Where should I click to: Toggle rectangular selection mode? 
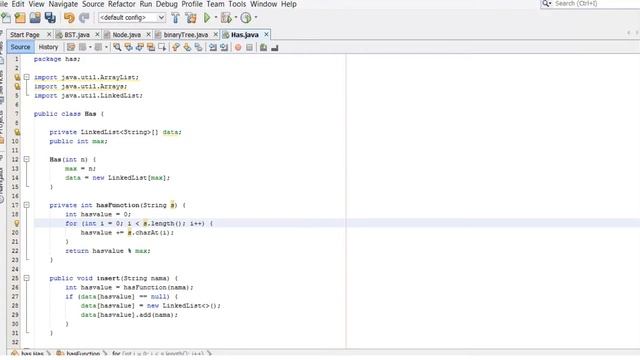162,47
